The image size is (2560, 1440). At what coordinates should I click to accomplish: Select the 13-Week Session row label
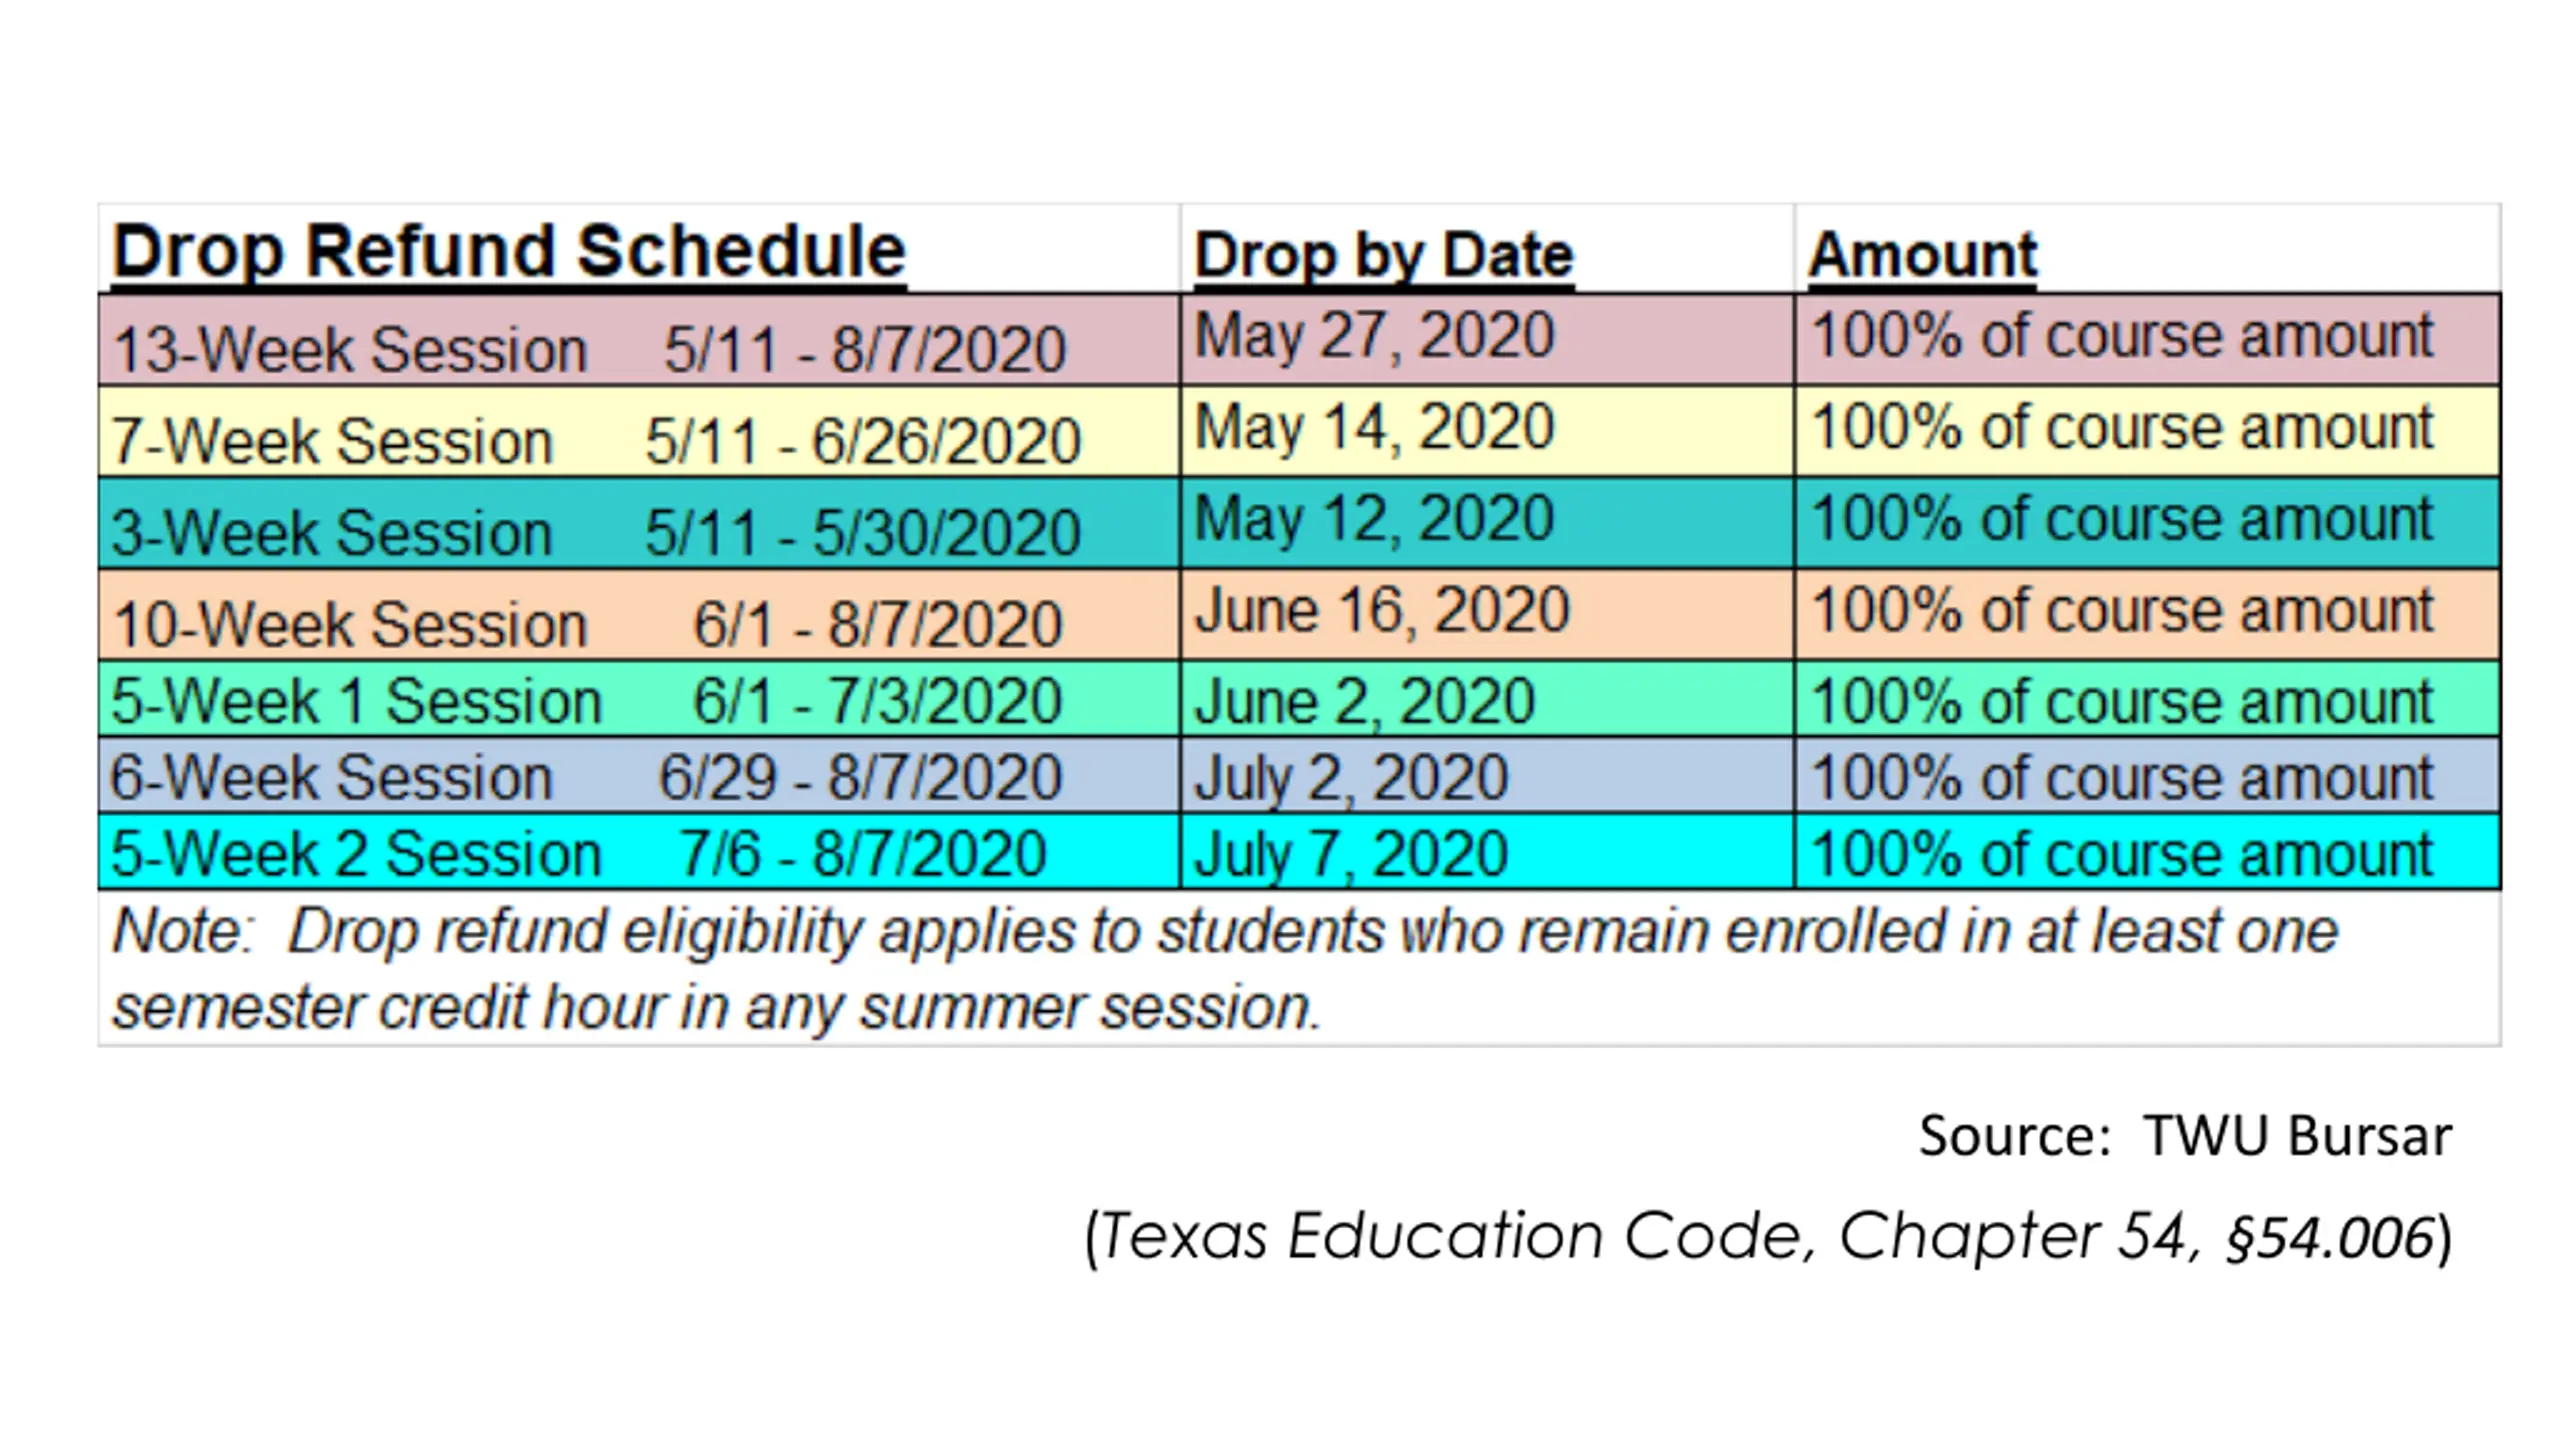[x=350, y=350]
